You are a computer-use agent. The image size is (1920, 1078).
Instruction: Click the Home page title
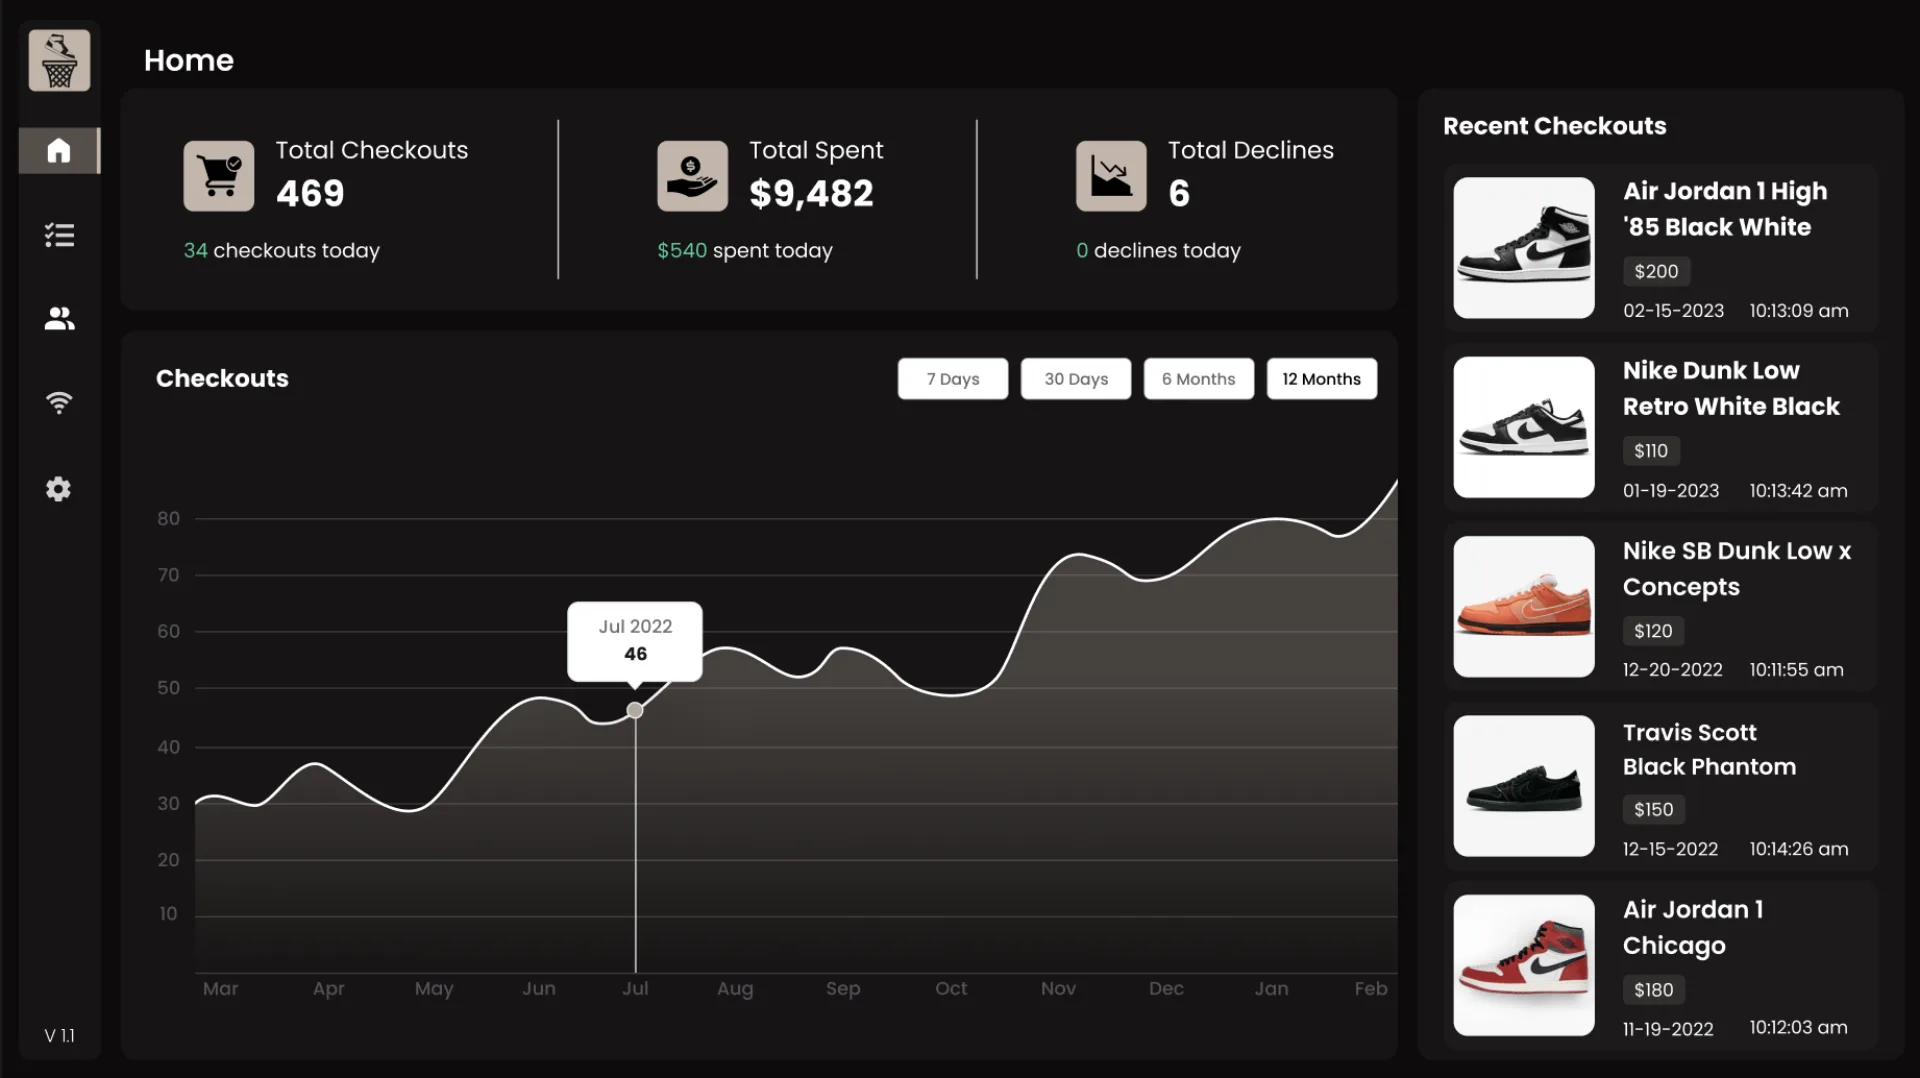[188, 60]
